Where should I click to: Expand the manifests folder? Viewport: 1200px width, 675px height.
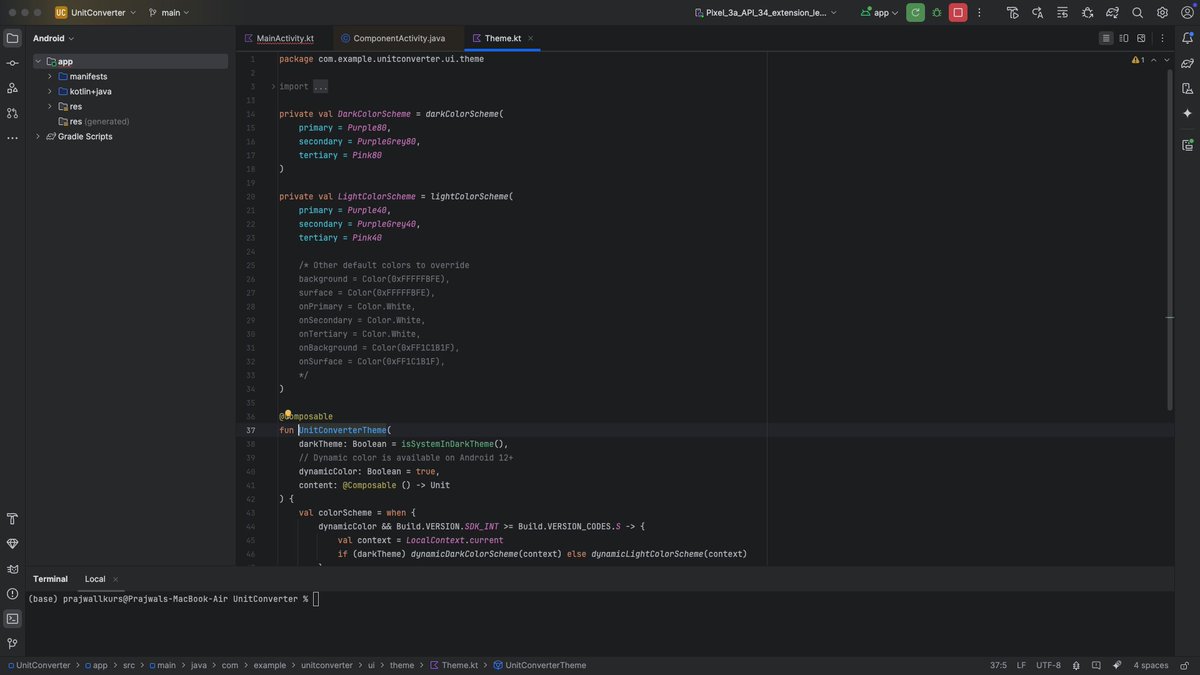click(50, 76)
